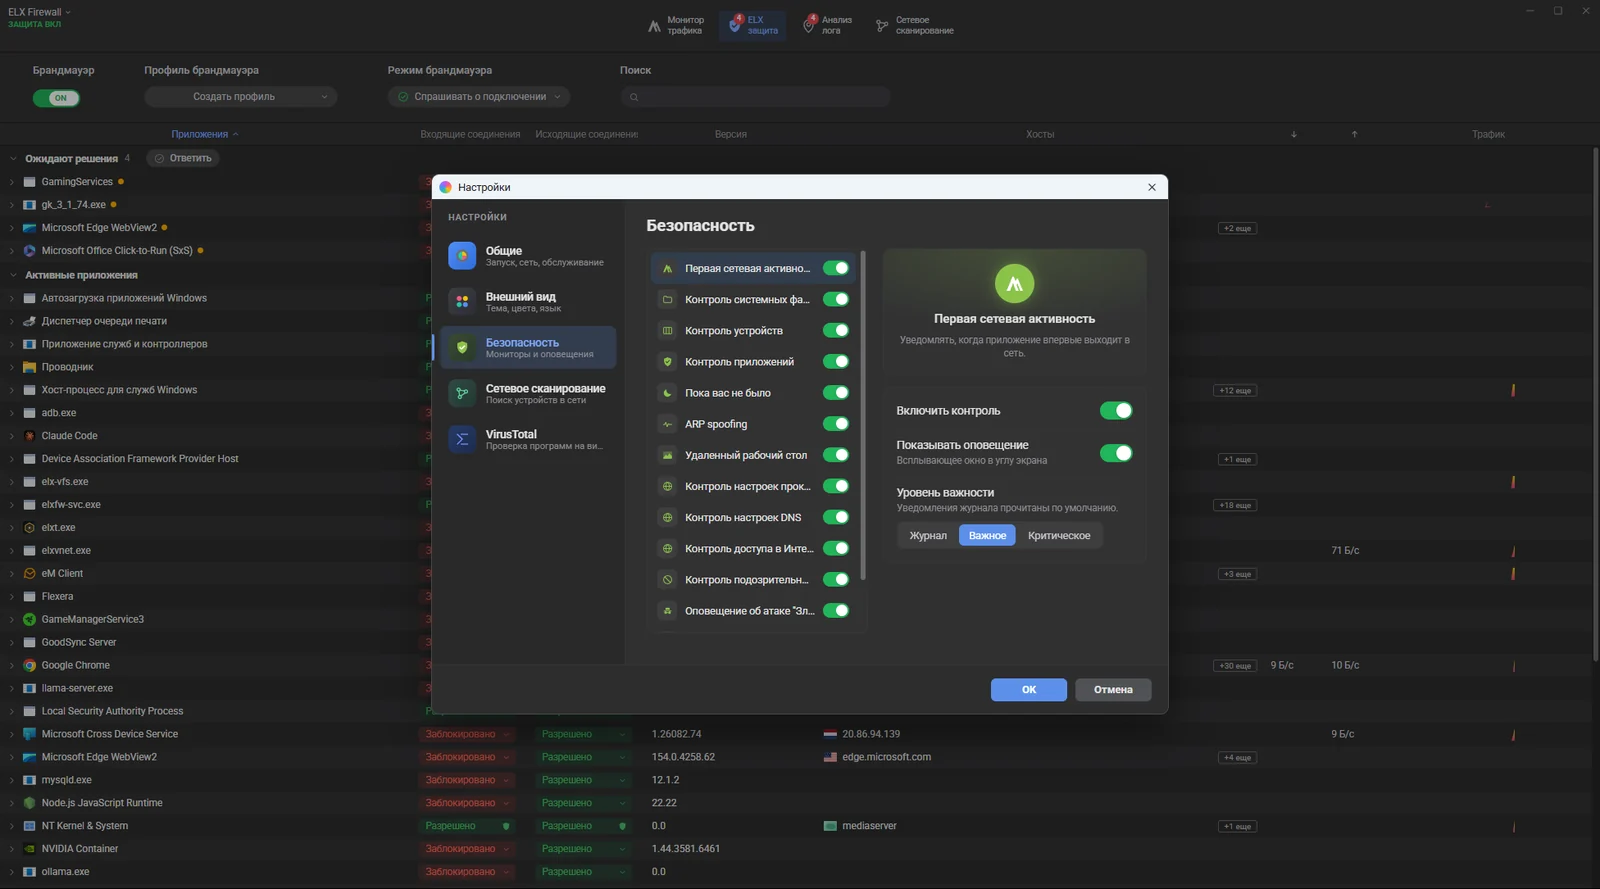Click the Claude Code app icon in list
This screenshot has width=1600, height=889.
click(x=30, y=436)
